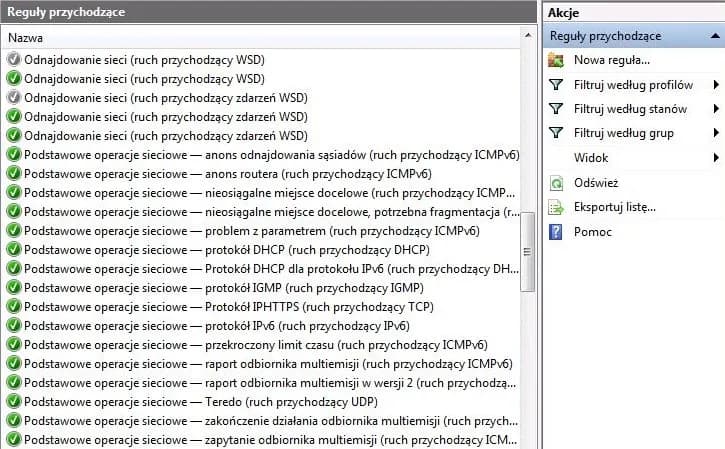Click green check icon of protokół IGMP rule
725x449 pixels.
pyautogui.click(x=14, y=287)
